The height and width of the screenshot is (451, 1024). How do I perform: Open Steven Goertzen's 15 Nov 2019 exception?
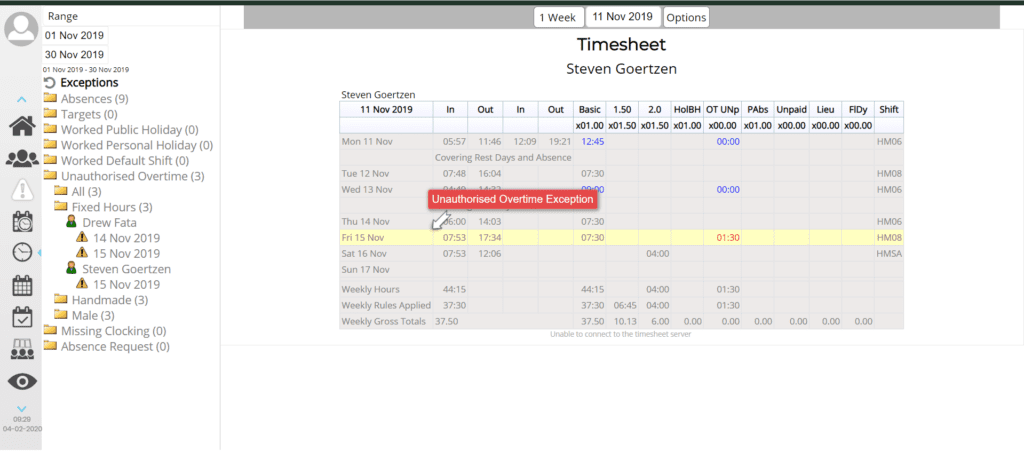click(118, 284)
